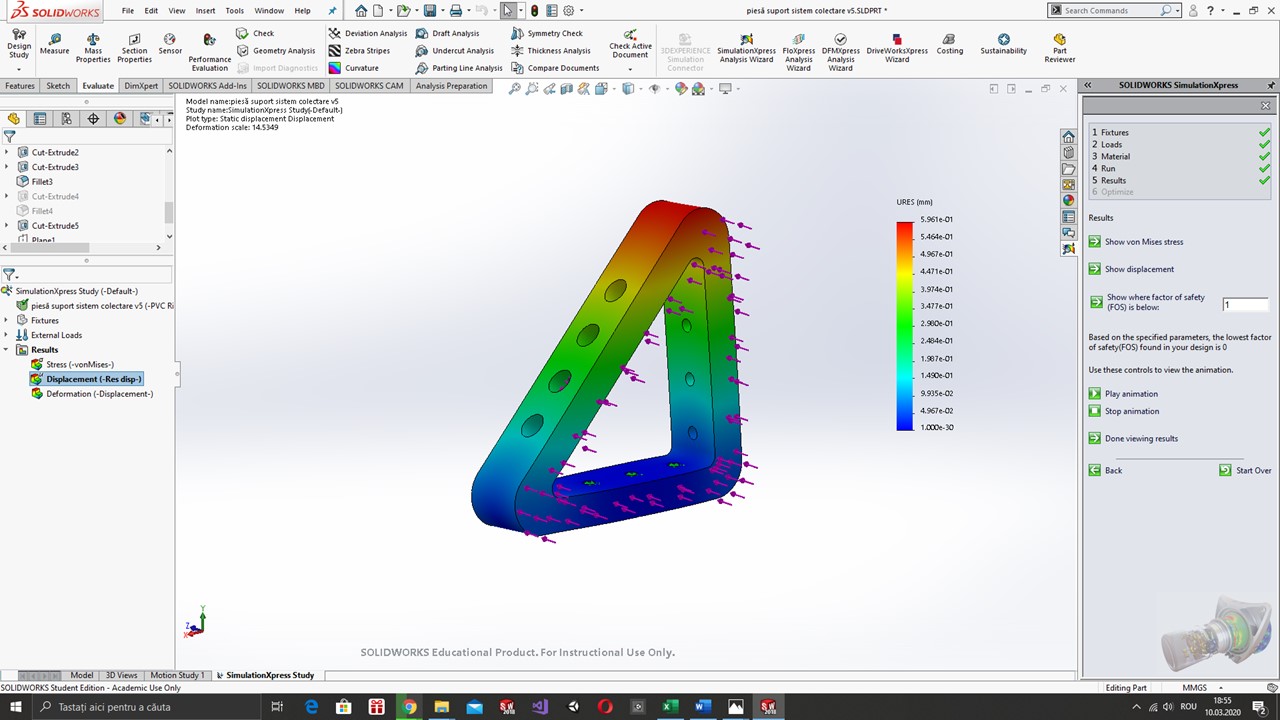The image size is (1280, 720).
Task: Click Done viewing results
Action: 1133,438
